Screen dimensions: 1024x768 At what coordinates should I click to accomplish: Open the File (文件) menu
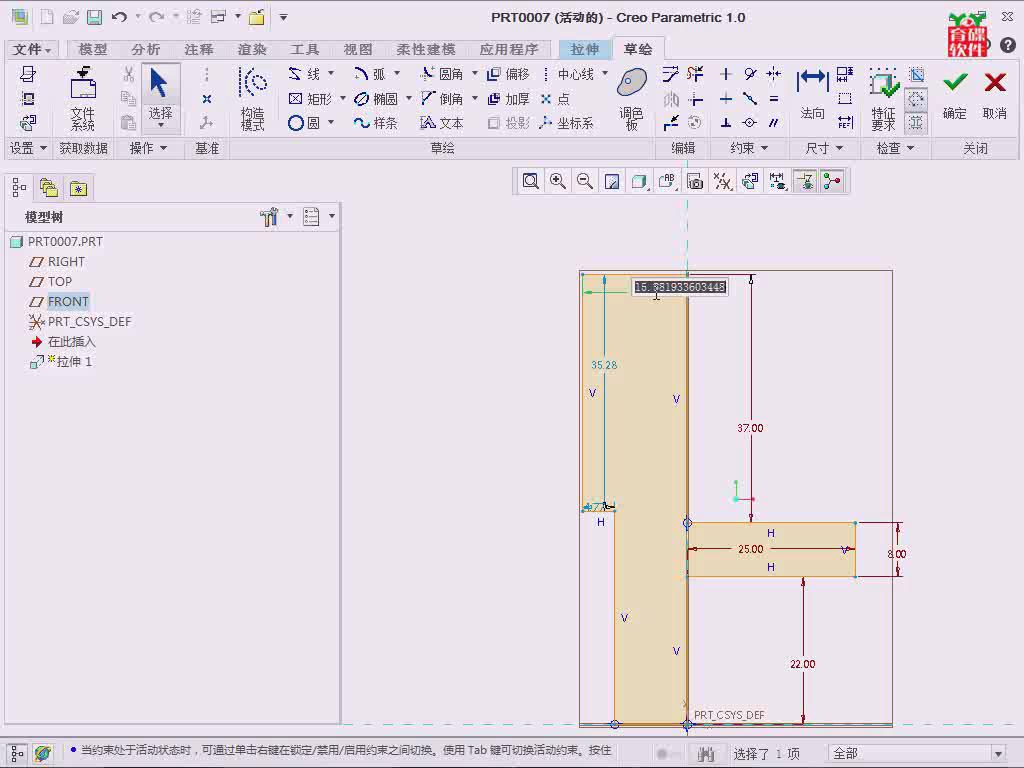31,49
